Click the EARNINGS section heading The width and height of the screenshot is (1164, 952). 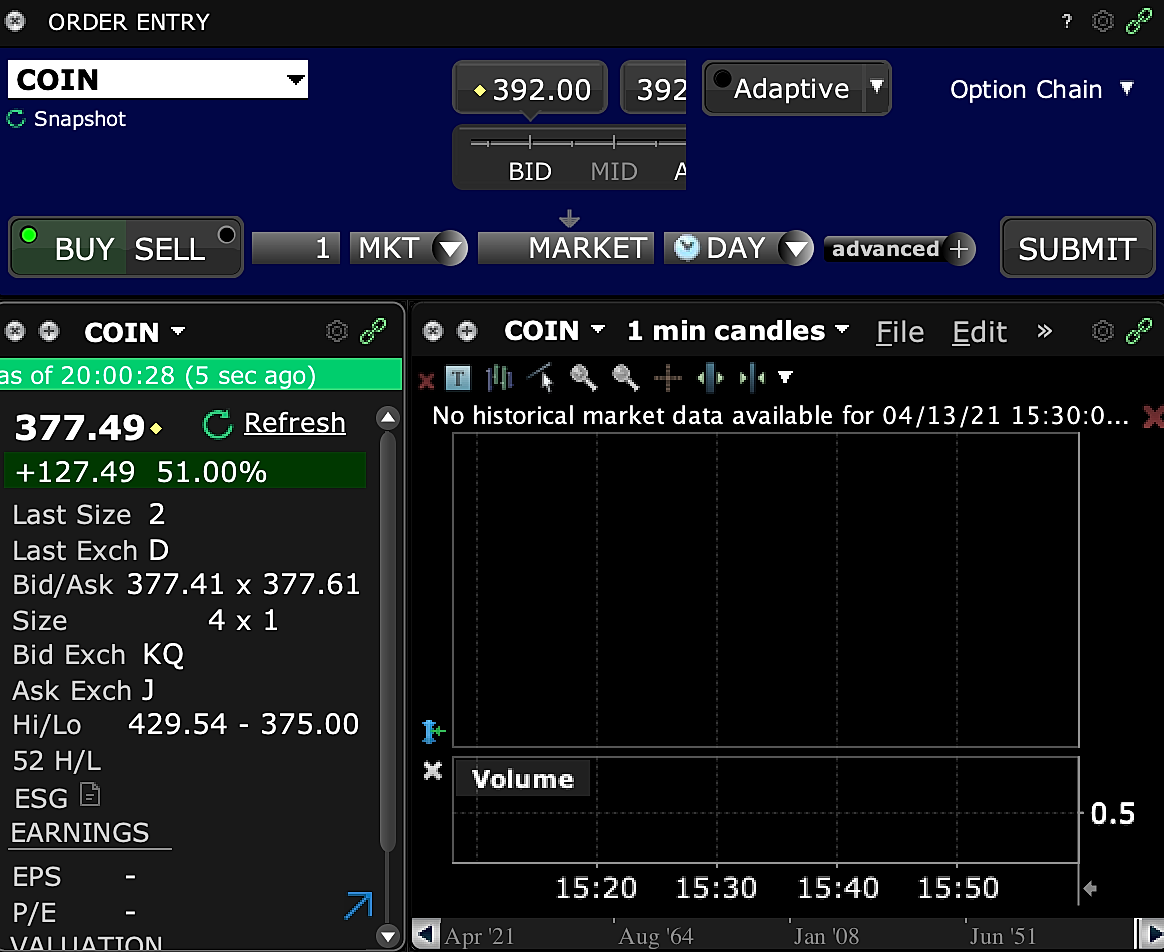pos(80,833)
